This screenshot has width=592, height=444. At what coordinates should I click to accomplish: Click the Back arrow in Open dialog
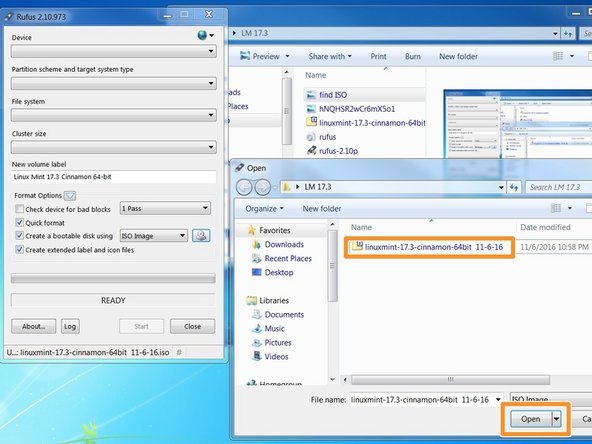[244, 187]
